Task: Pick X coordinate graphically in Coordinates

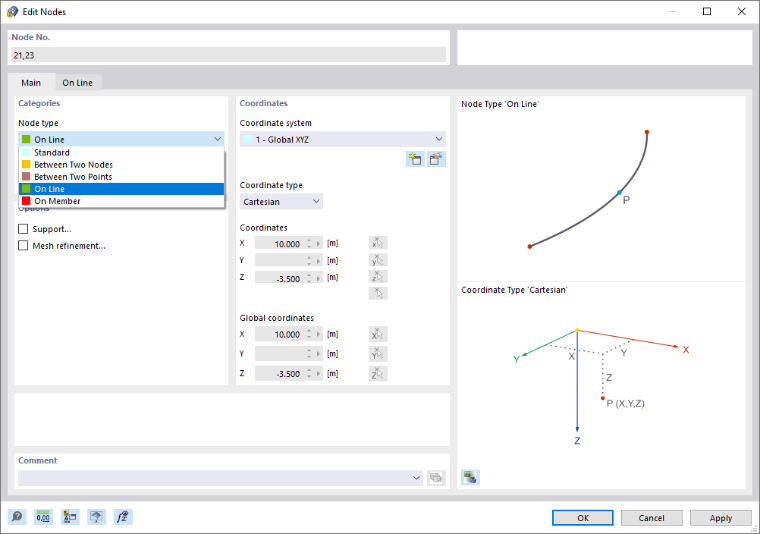Action: (x=378, y=243)
